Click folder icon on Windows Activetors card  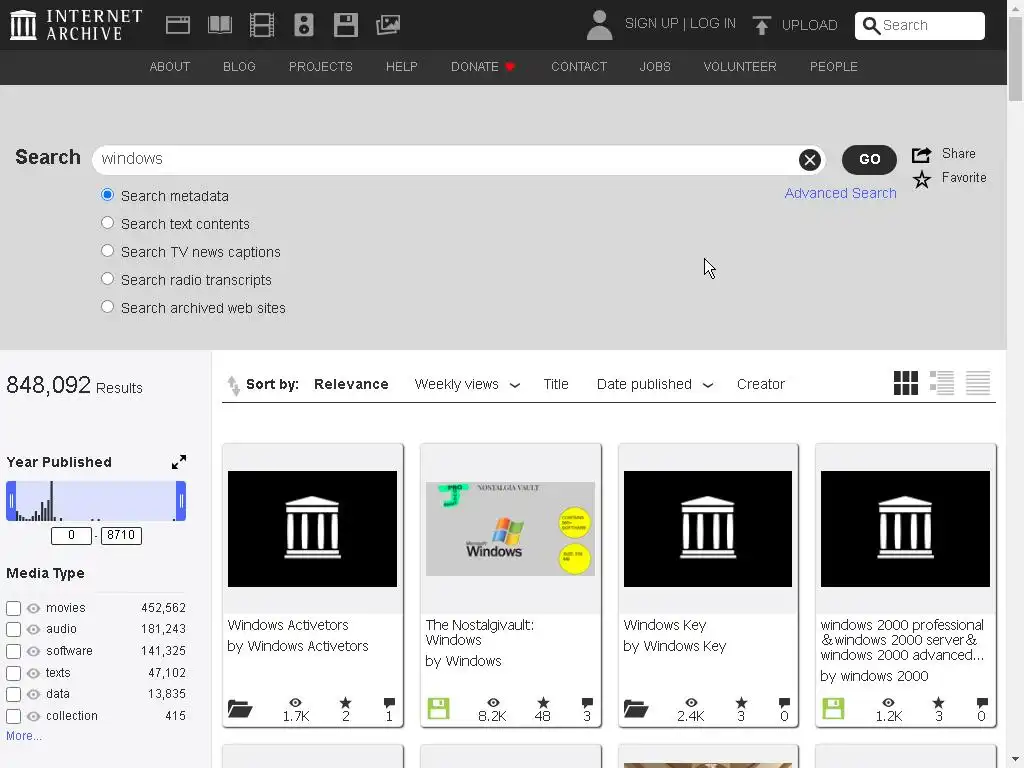click(240, 709)
